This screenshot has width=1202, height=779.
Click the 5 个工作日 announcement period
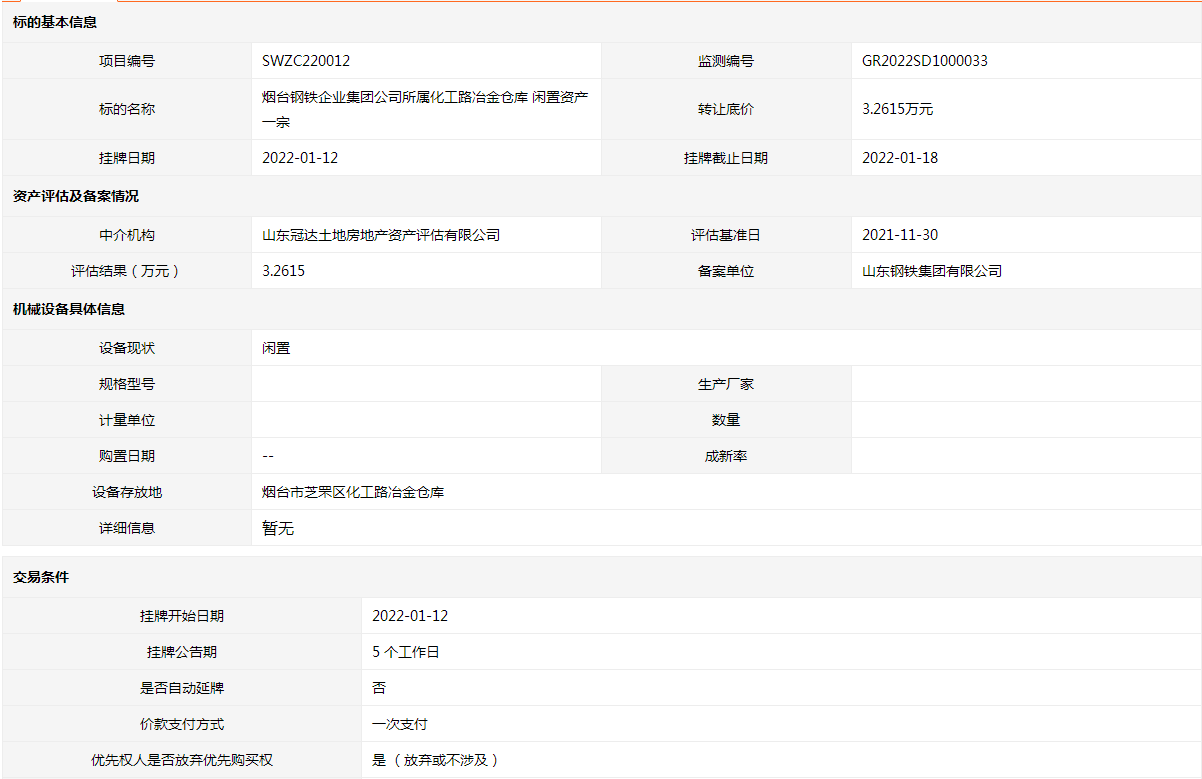click(406, 652)
